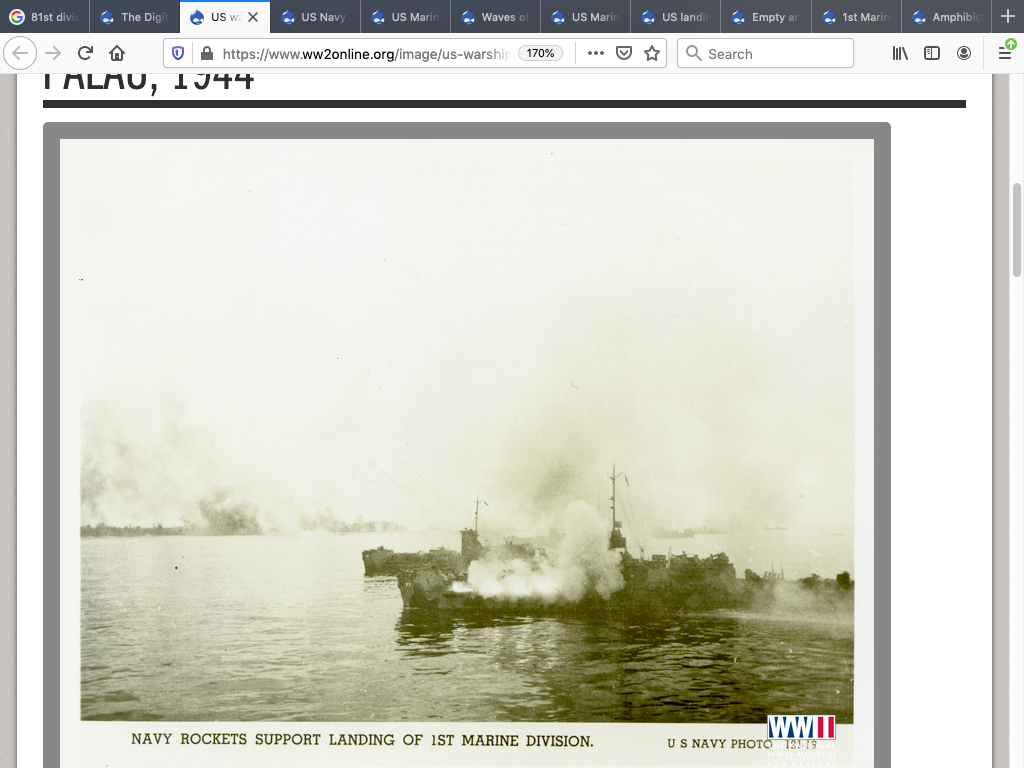The image size is (1024, 768).
Task: View site security padlock information
Action: click(x=206, y=54)
